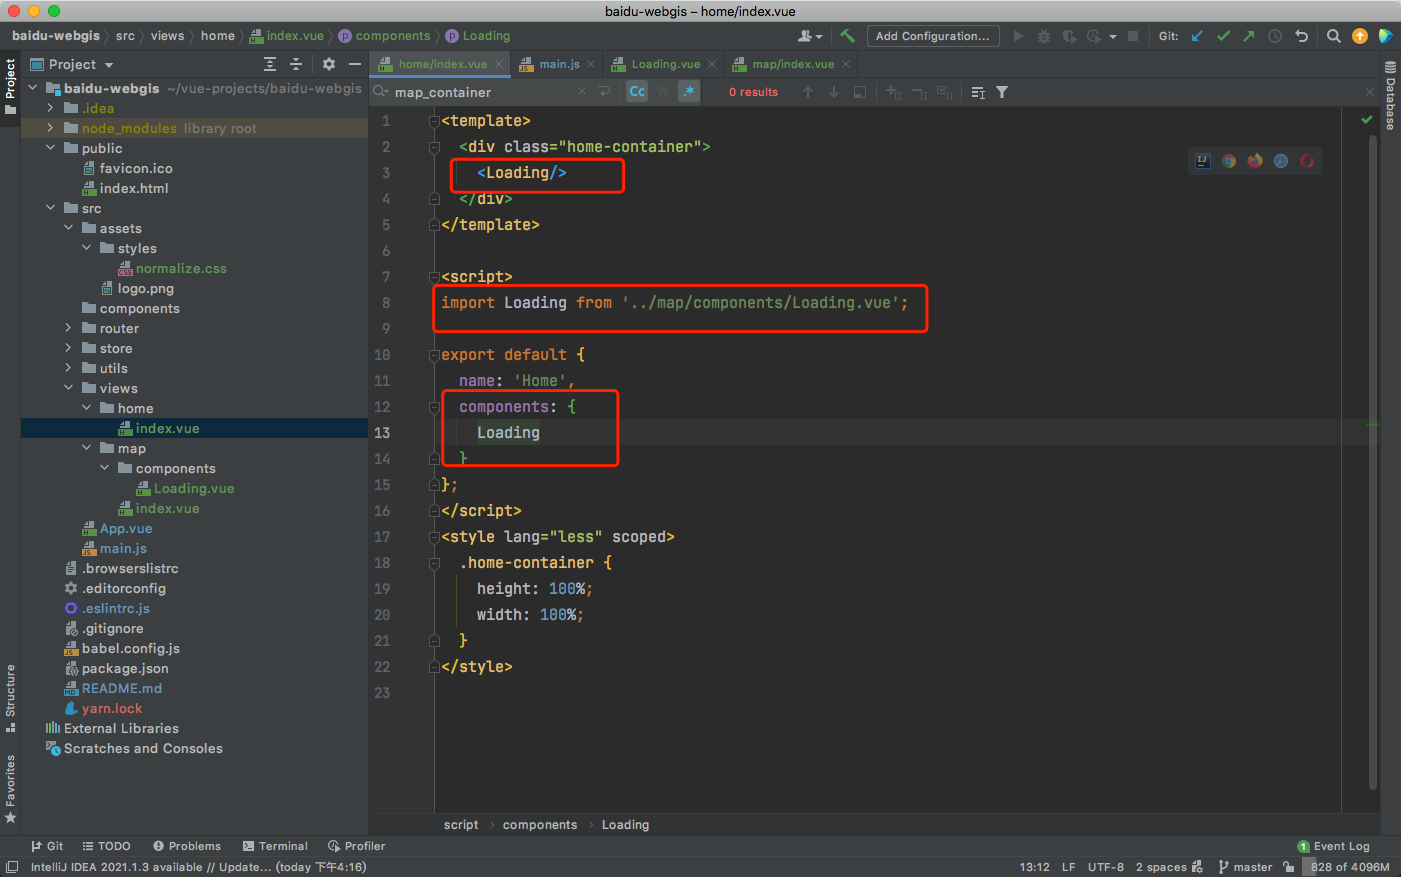Close the home/index.vue tab

pos(499,64)
